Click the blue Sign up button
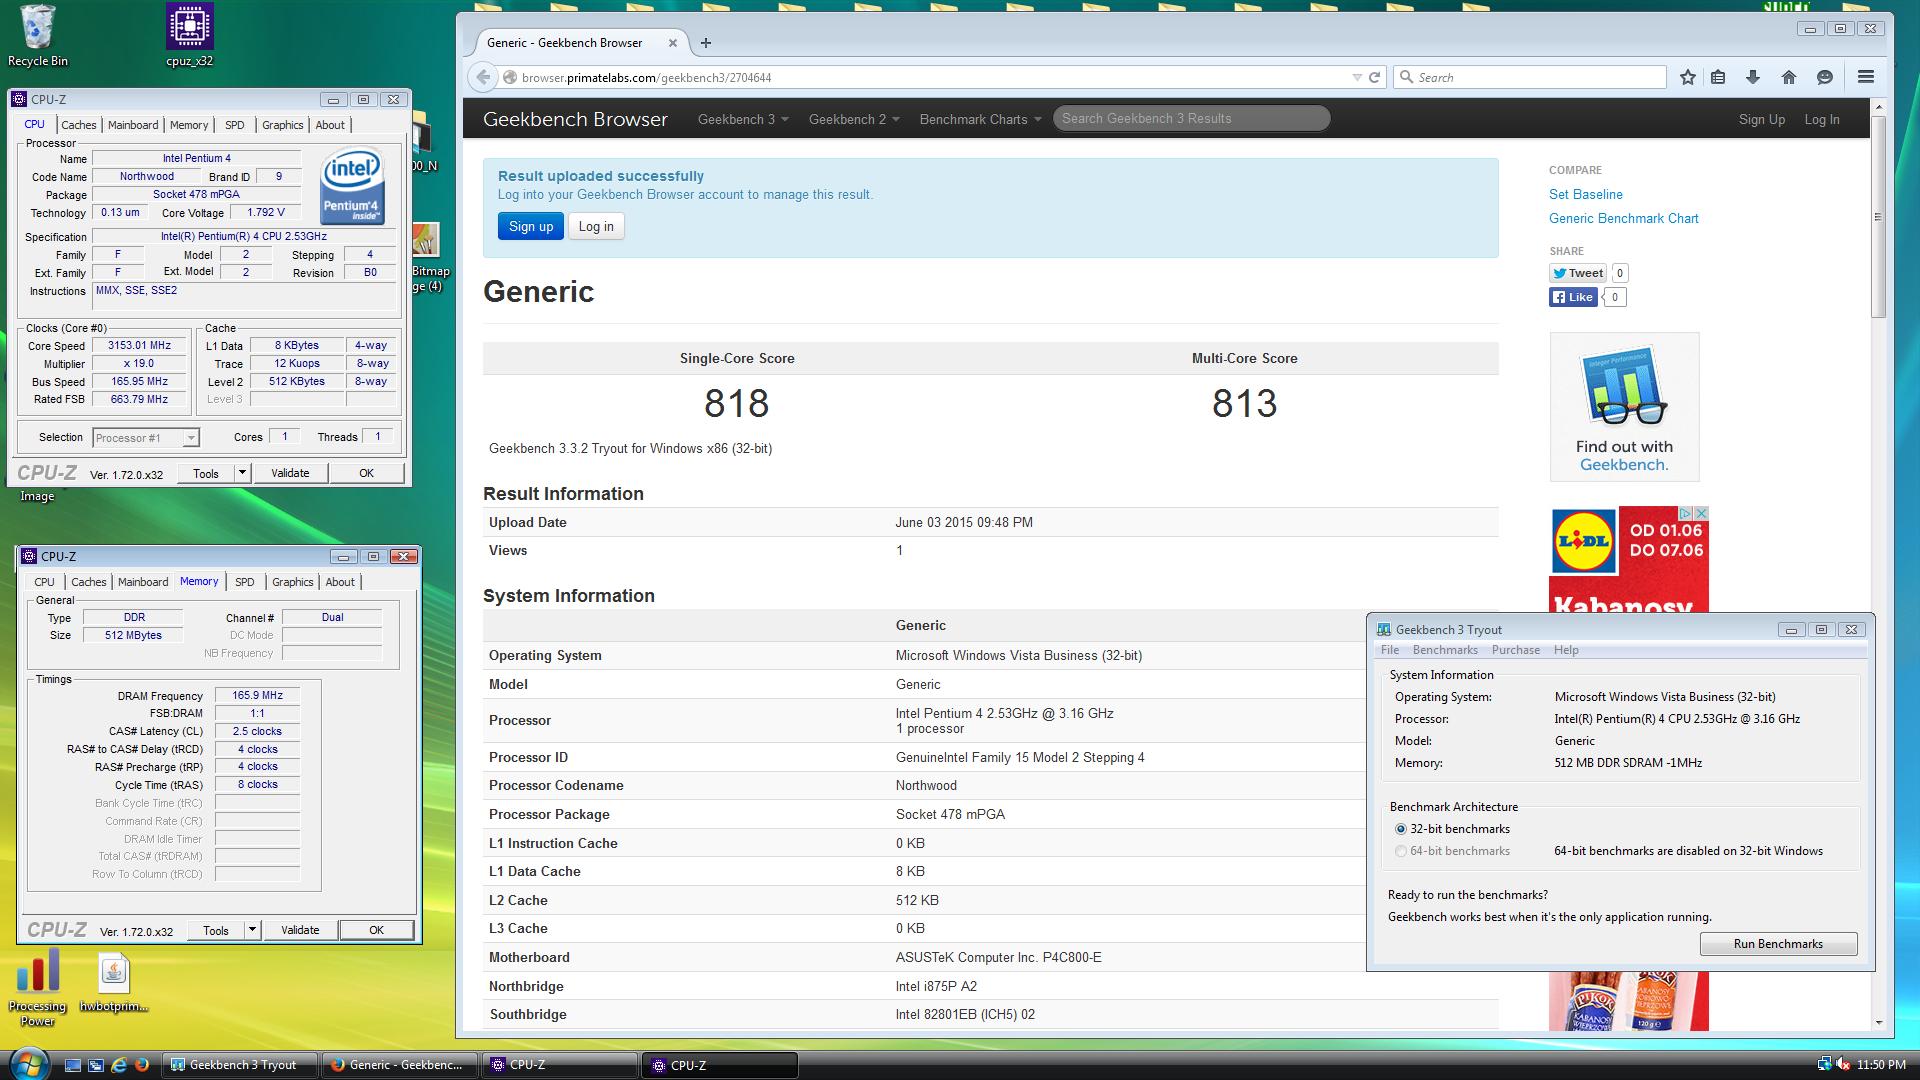The height and width of the screenshot is (1080, 1920). click(x=531, y=226)
